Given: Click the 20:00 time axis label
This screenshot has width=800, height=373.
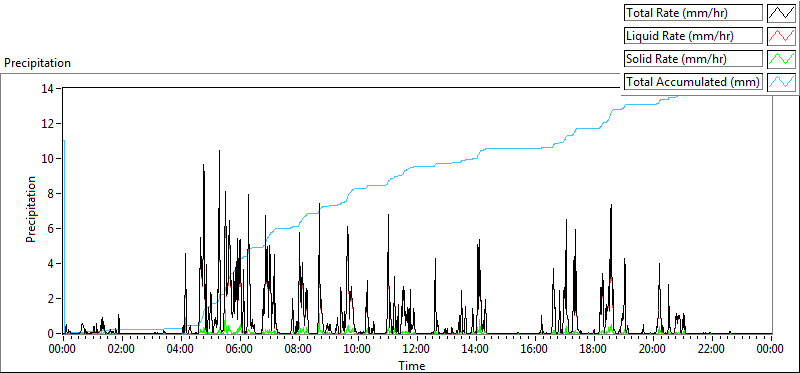Looking at the screenshot, I should (x=653, y=349).
